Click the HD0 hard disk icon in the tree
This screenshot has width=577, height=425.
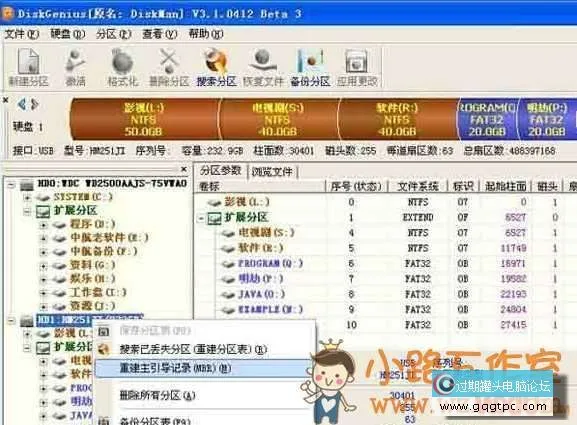[x=26, y=185]
